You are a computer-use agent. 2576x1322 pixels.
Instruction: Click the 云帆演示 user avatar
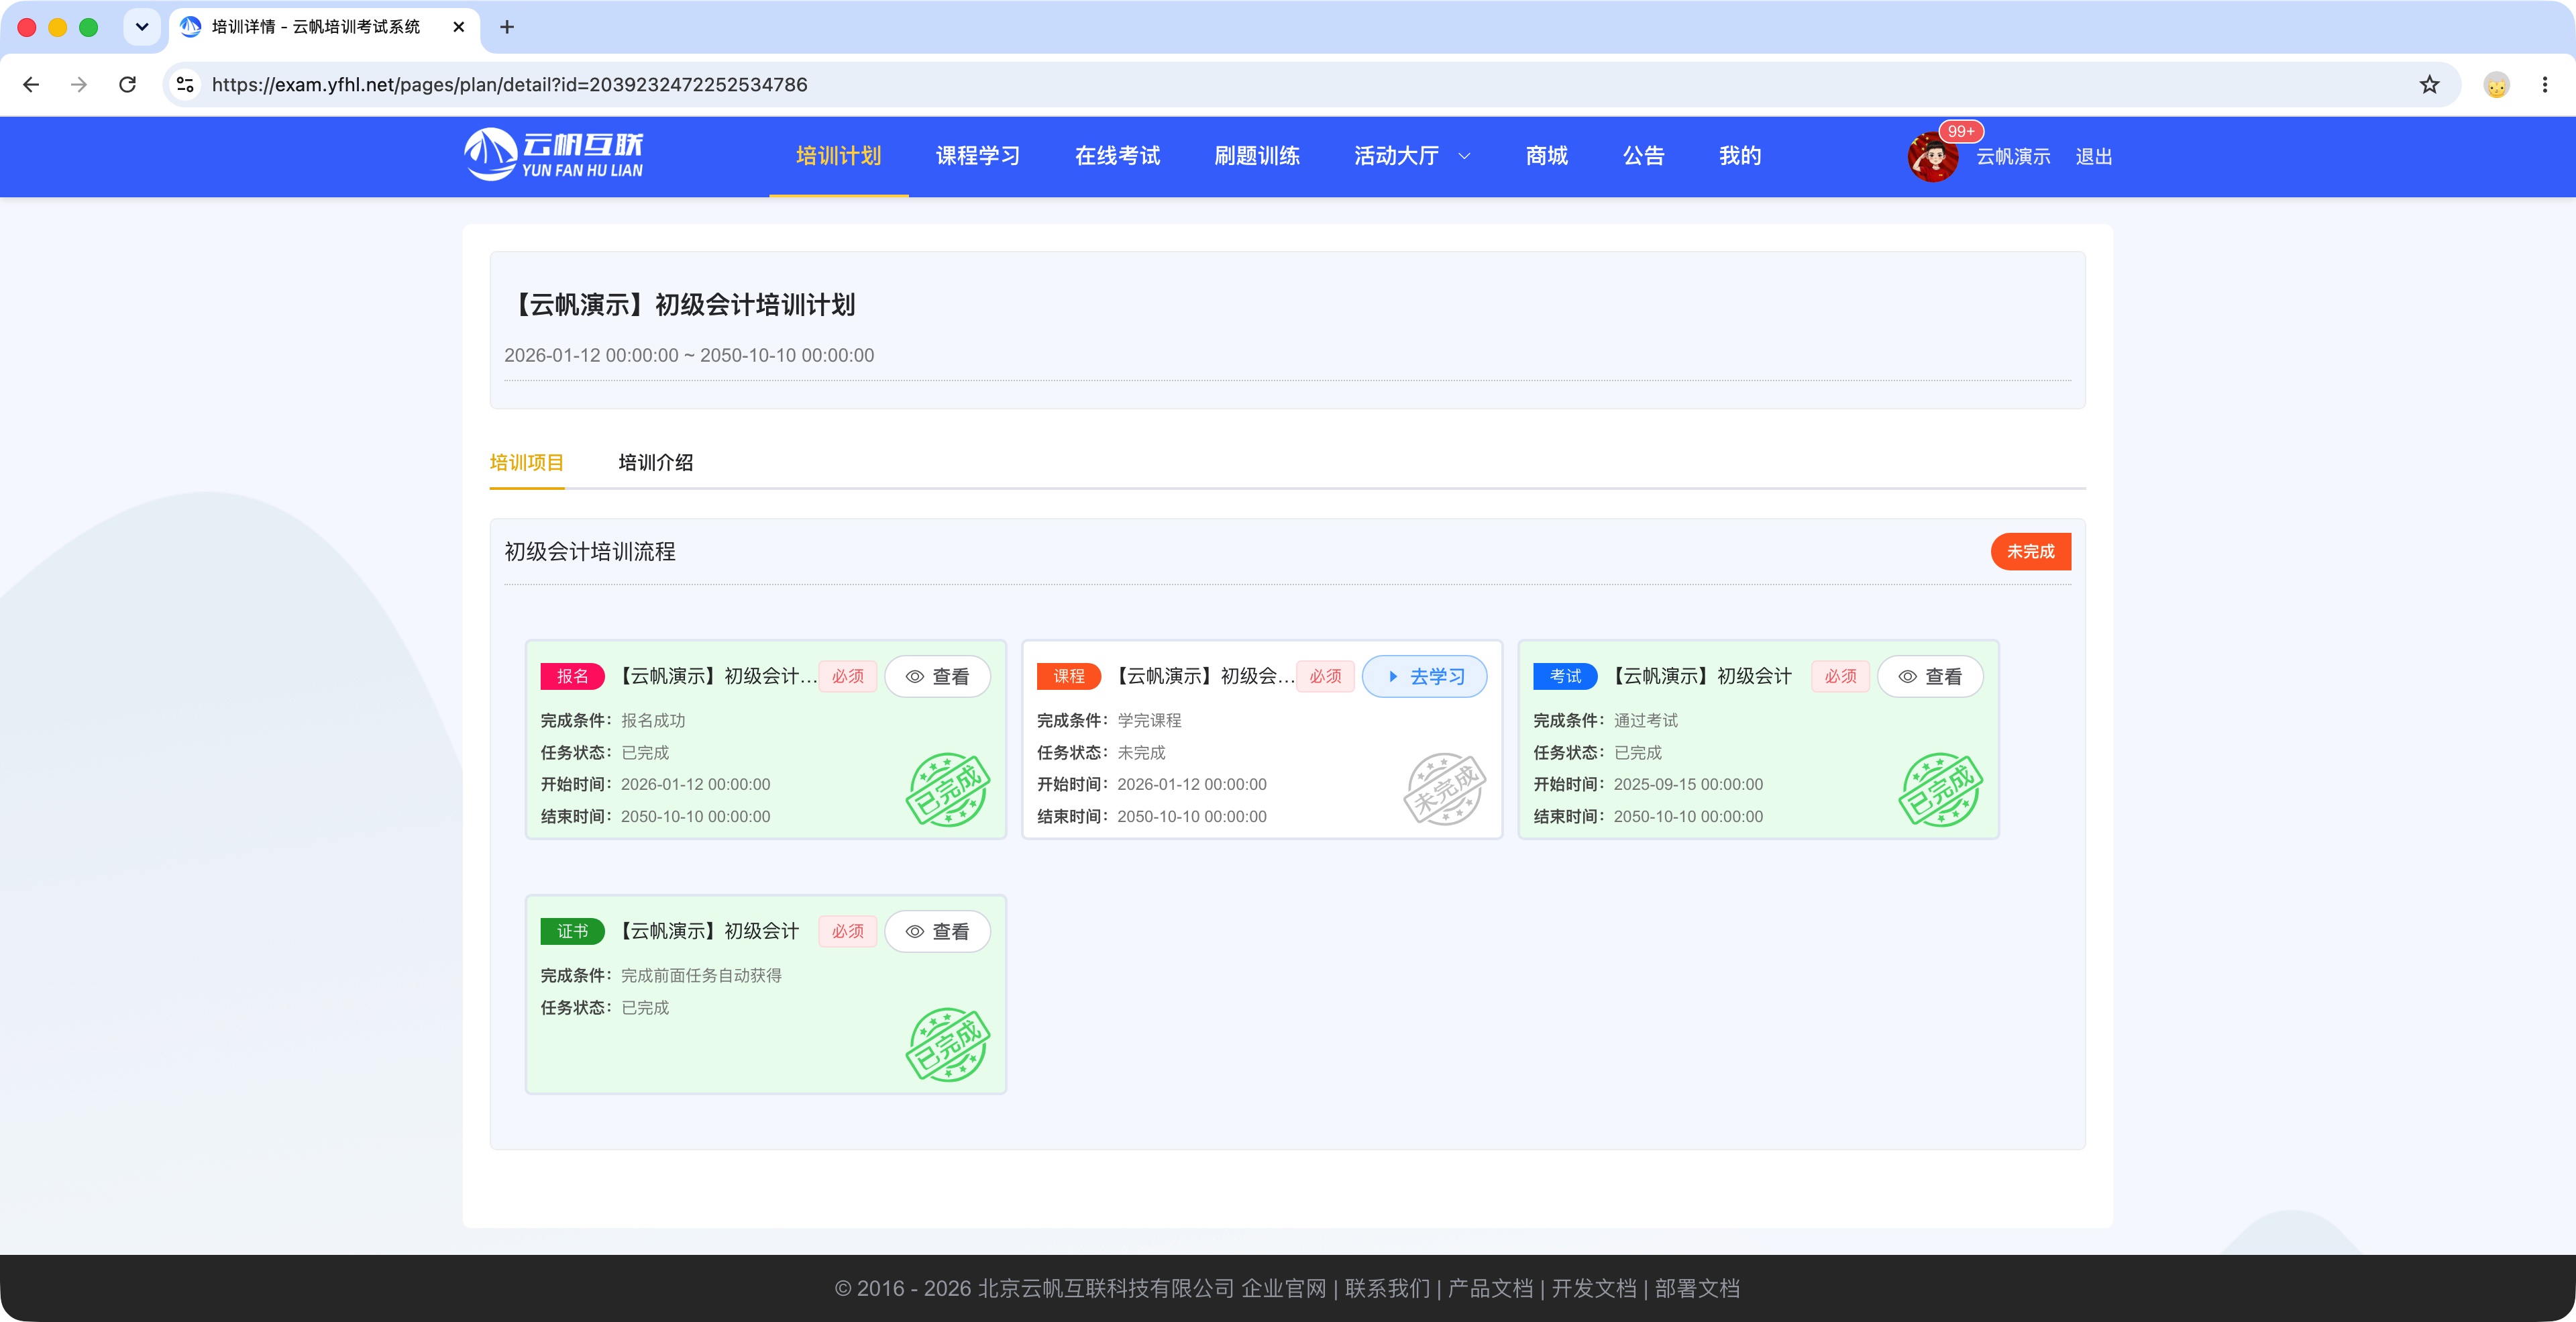click(1932, 157)
